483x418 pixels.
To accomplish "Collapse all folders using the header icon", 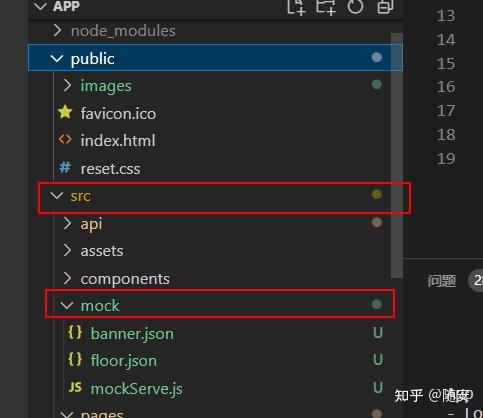I will [385, 6].
